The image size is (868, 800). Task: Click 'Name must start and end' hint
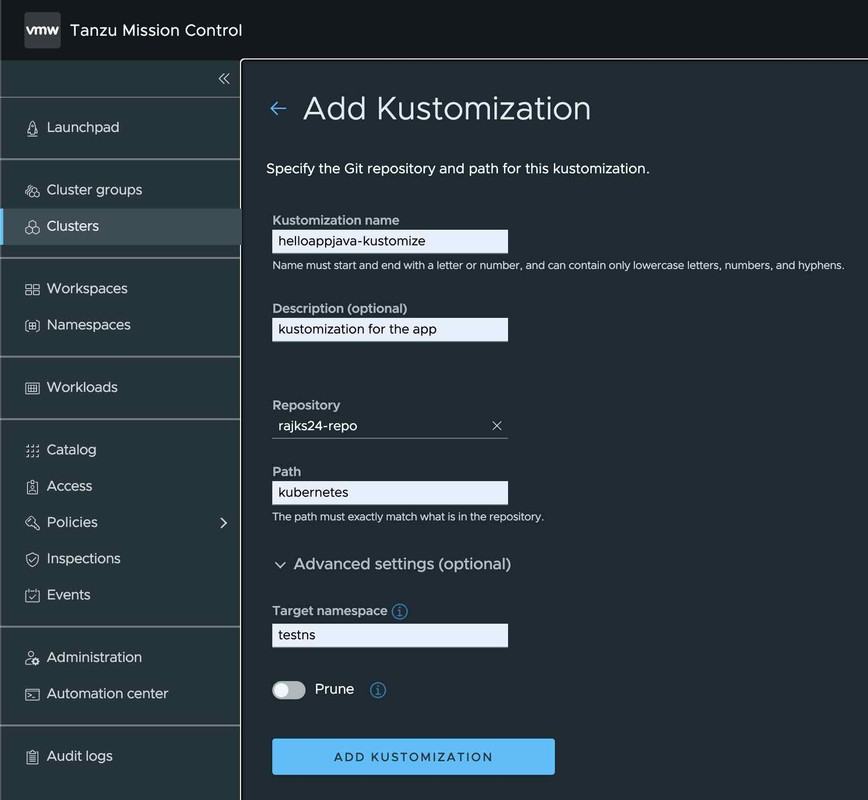point(558,265)
